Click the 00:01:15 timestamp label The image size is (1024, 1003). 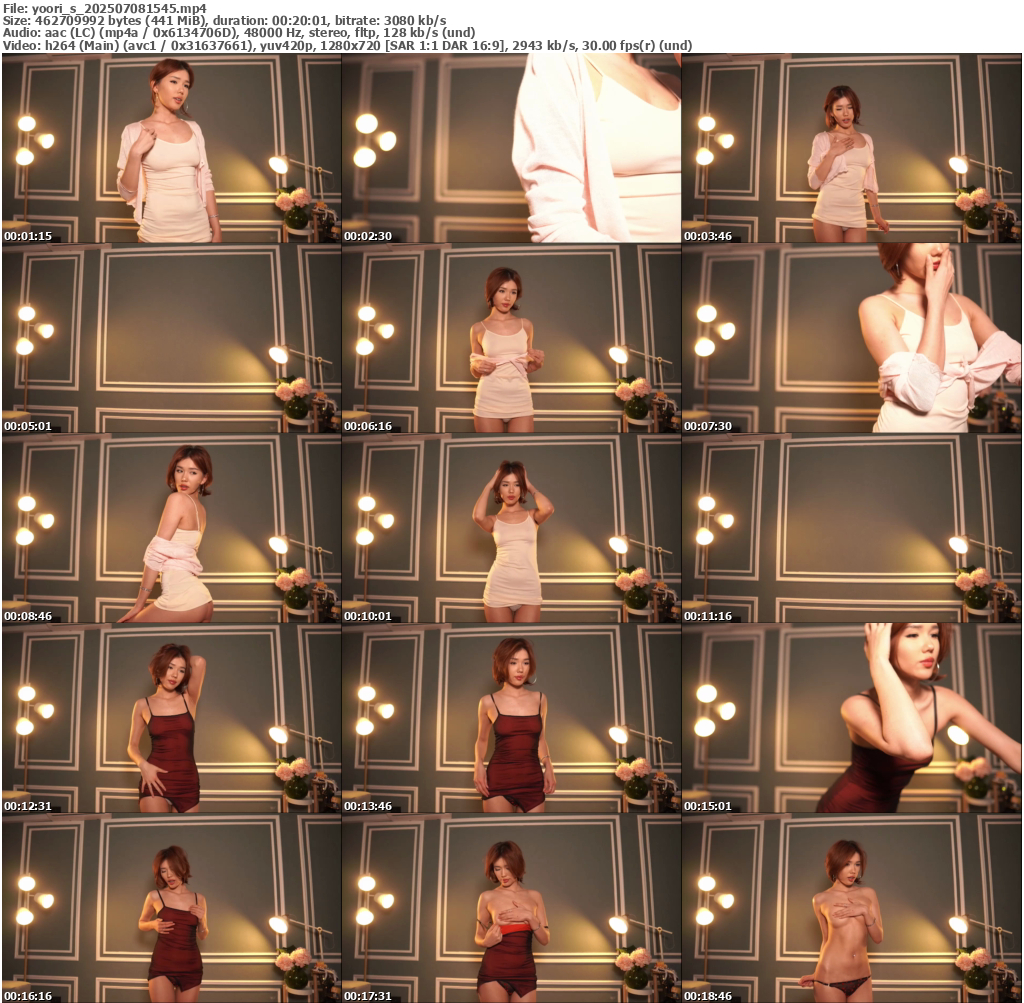(28, 236)
